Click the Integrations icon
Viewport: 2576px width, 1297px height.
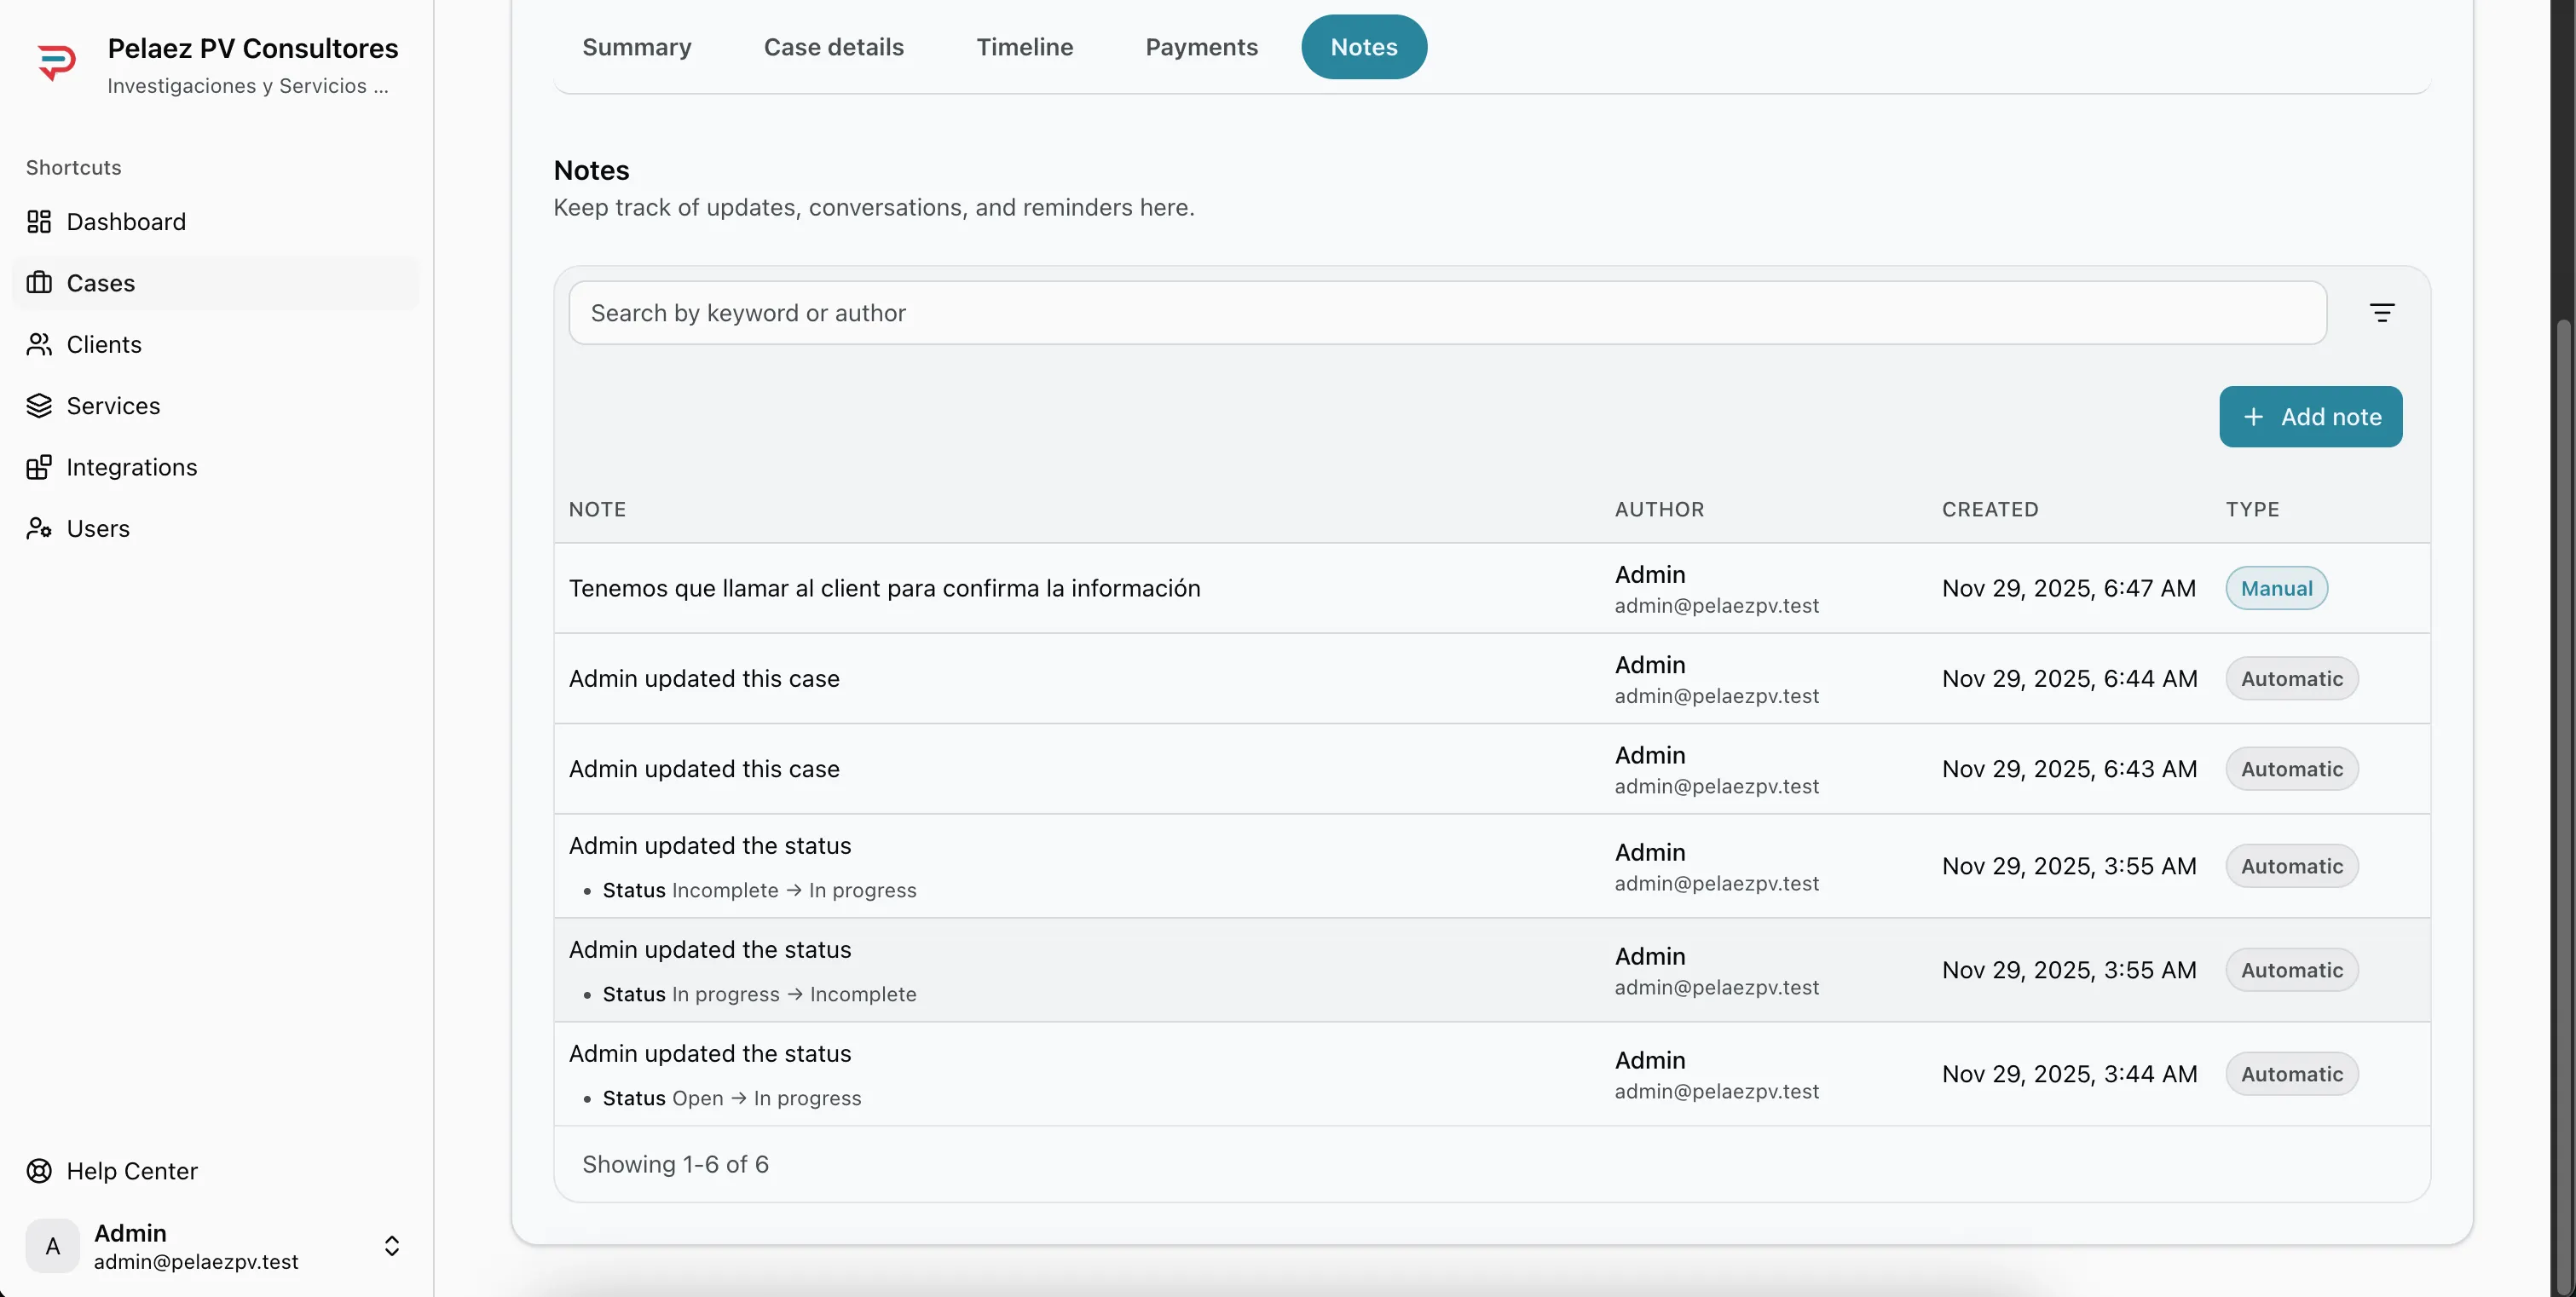coord(39,467)
